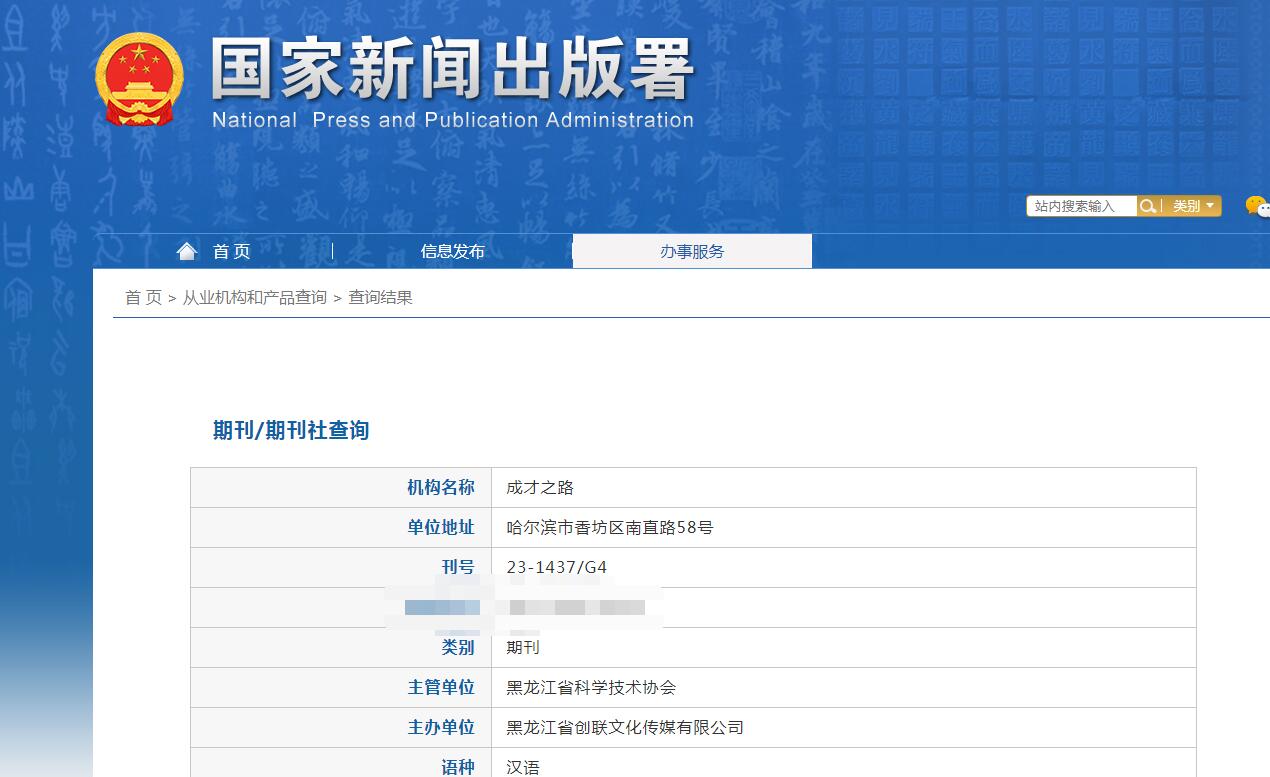Click inside the 站内搜索输入 search field
This screenshot has height=777, width=1270.
[x=1080, y=206]
